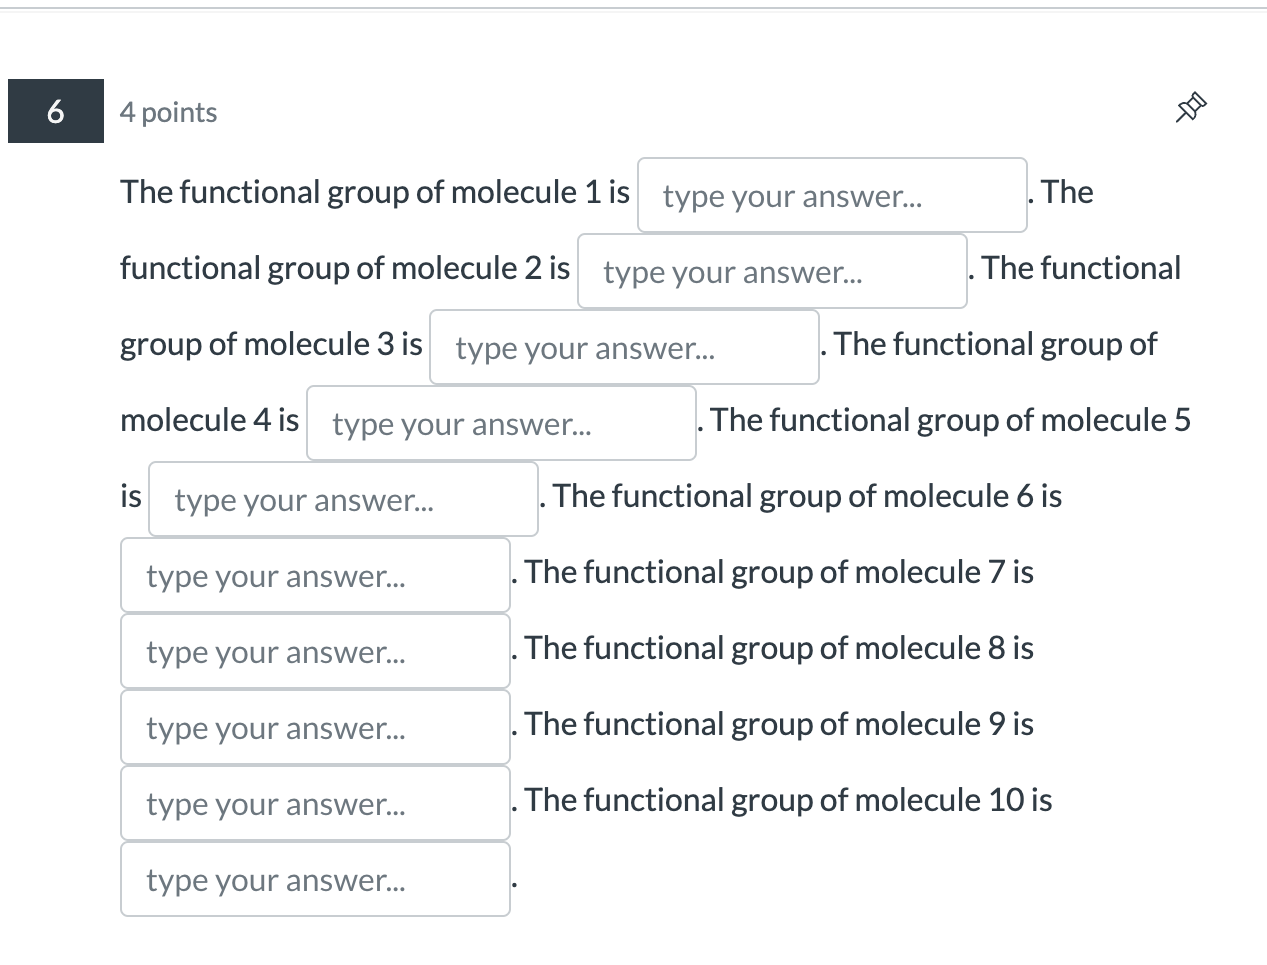Click the answer field for molecule 5

point(343,499)
